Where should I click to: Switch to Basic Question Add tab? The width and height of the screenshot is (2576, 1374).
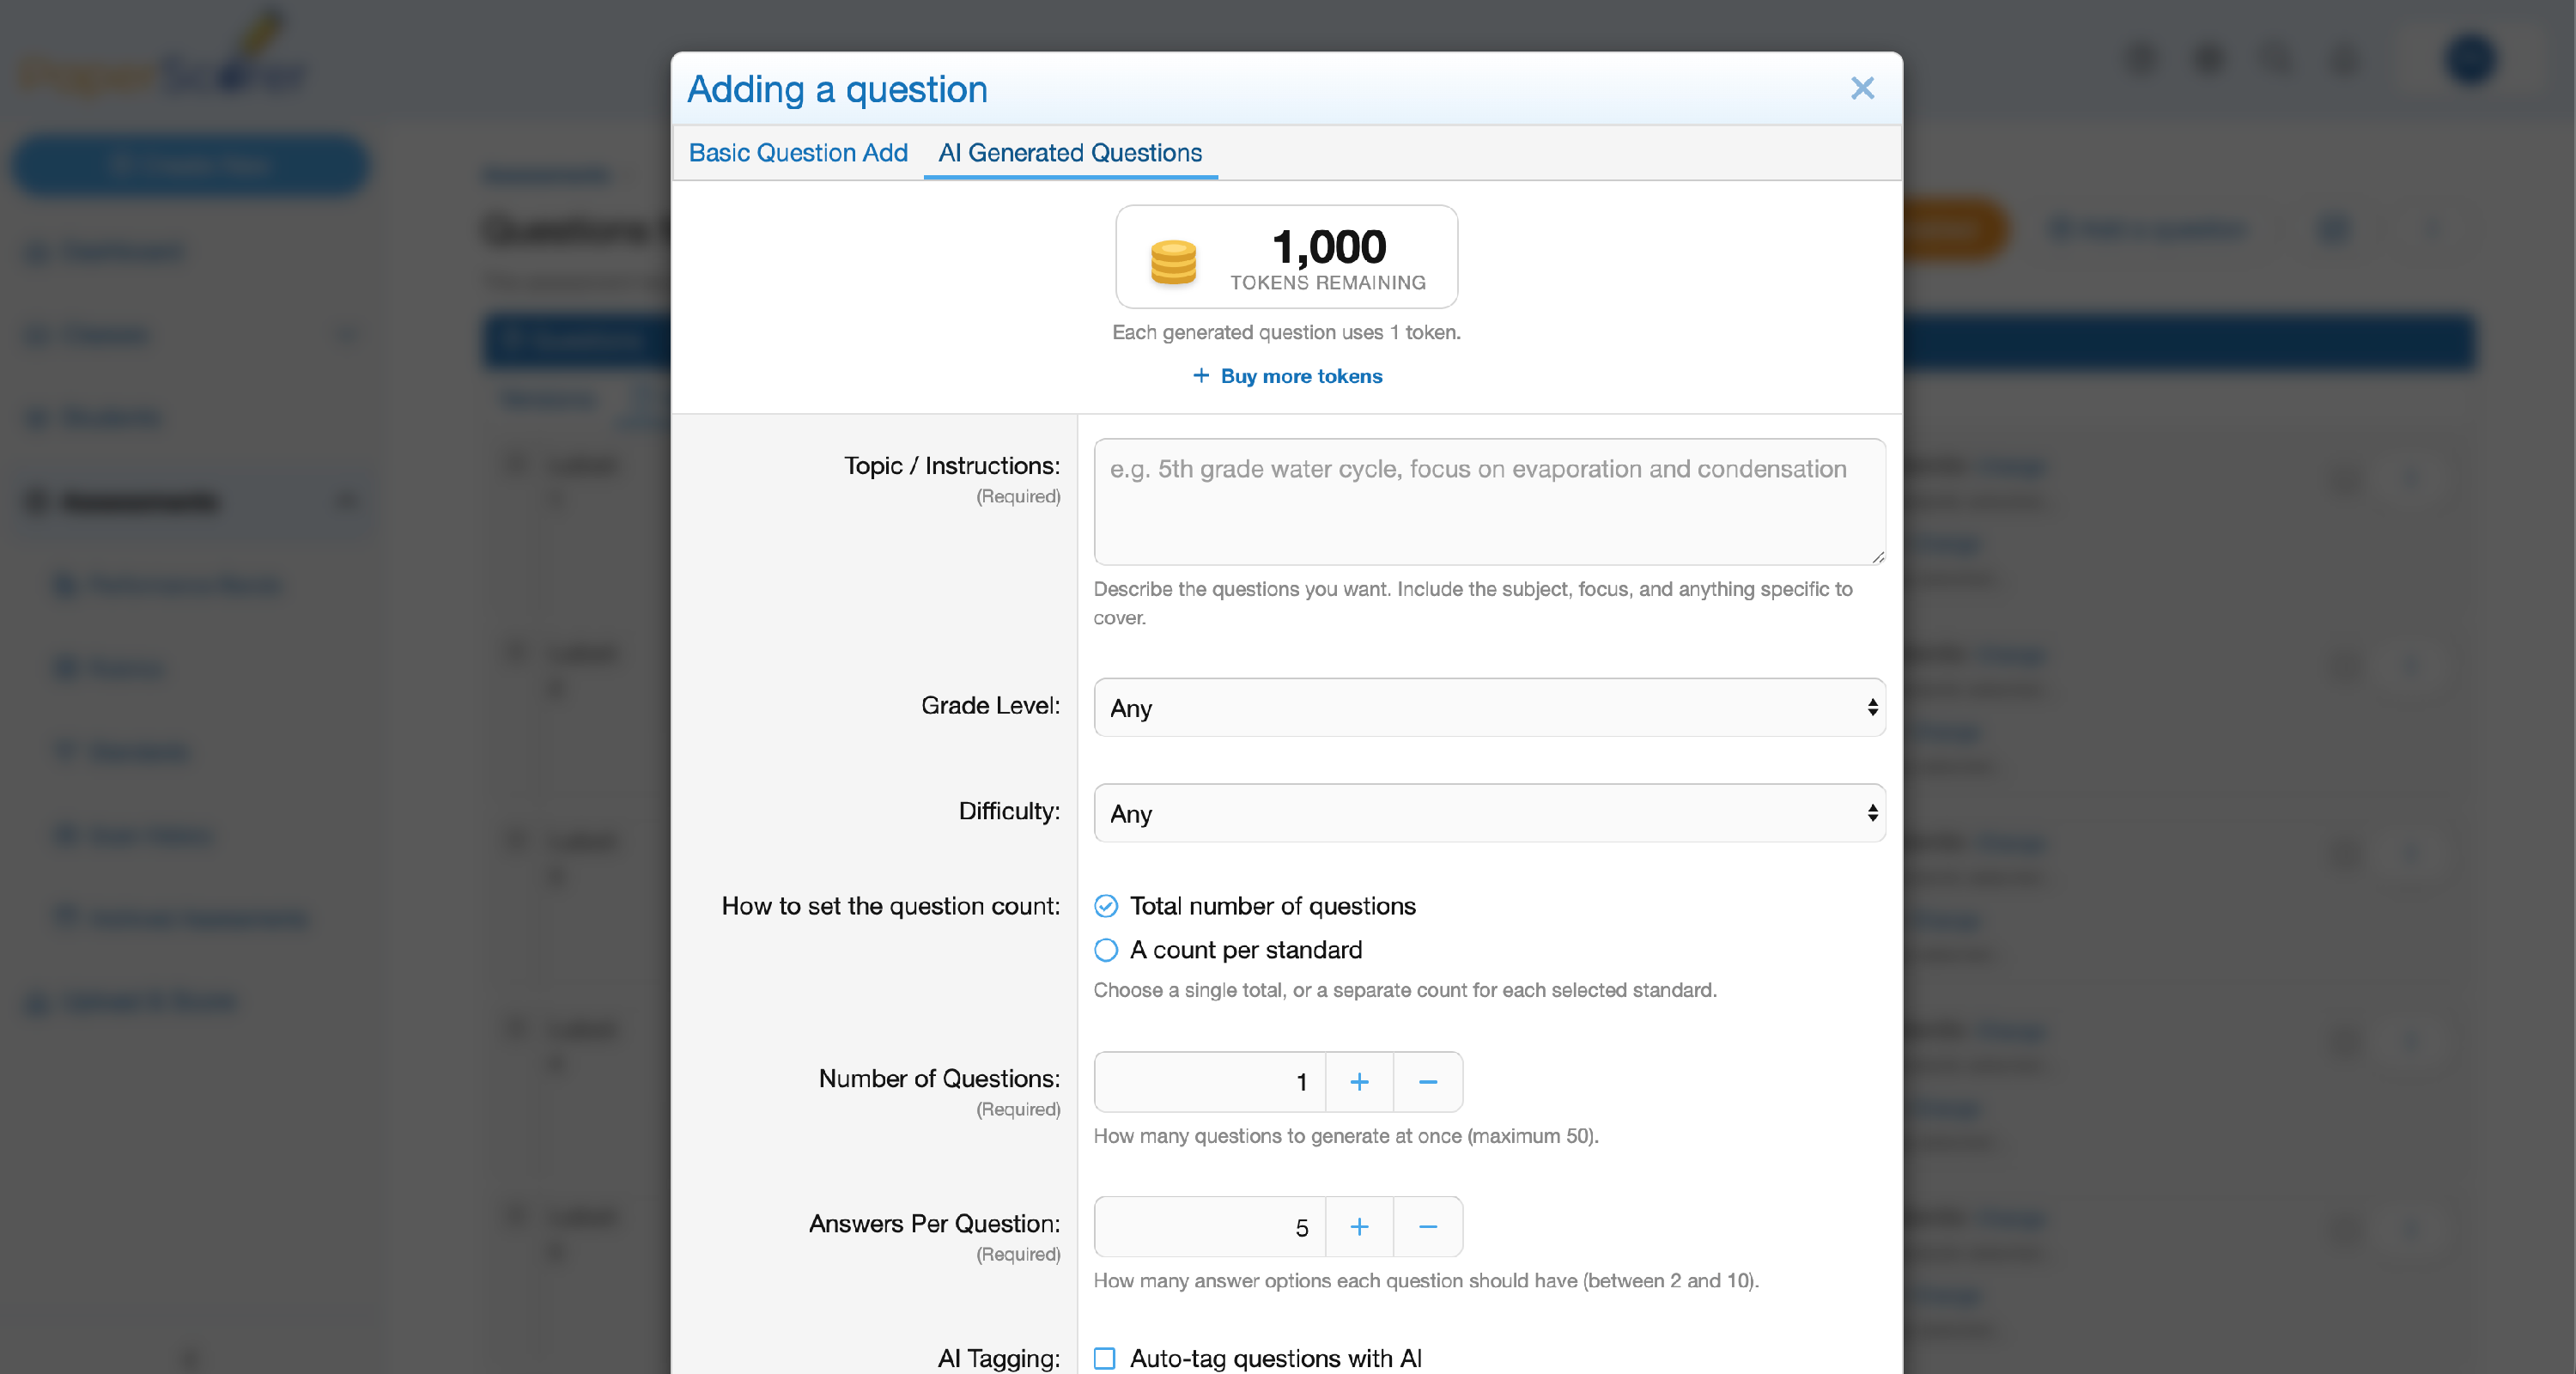[798, 153]
